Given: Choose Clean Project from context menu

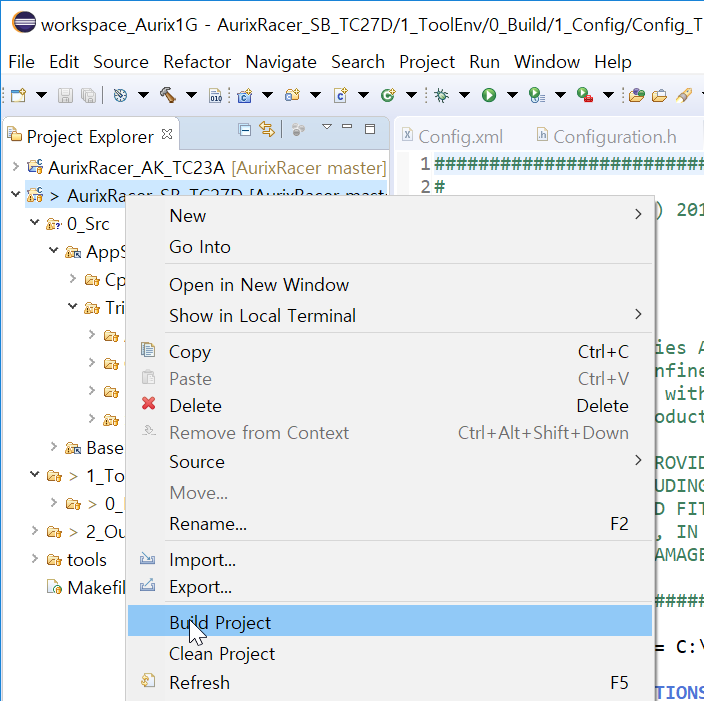Looking at the screenshot, I should [390, 653].
